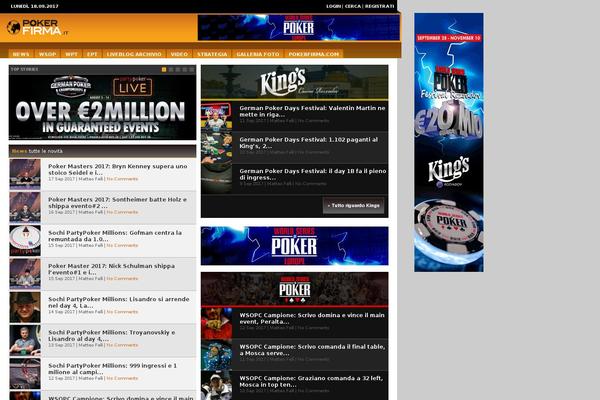Viewport: 600px width, 400px height.
Task: Read 'Gofman centra la remuntada' article
Action: [x=115, y=236]
